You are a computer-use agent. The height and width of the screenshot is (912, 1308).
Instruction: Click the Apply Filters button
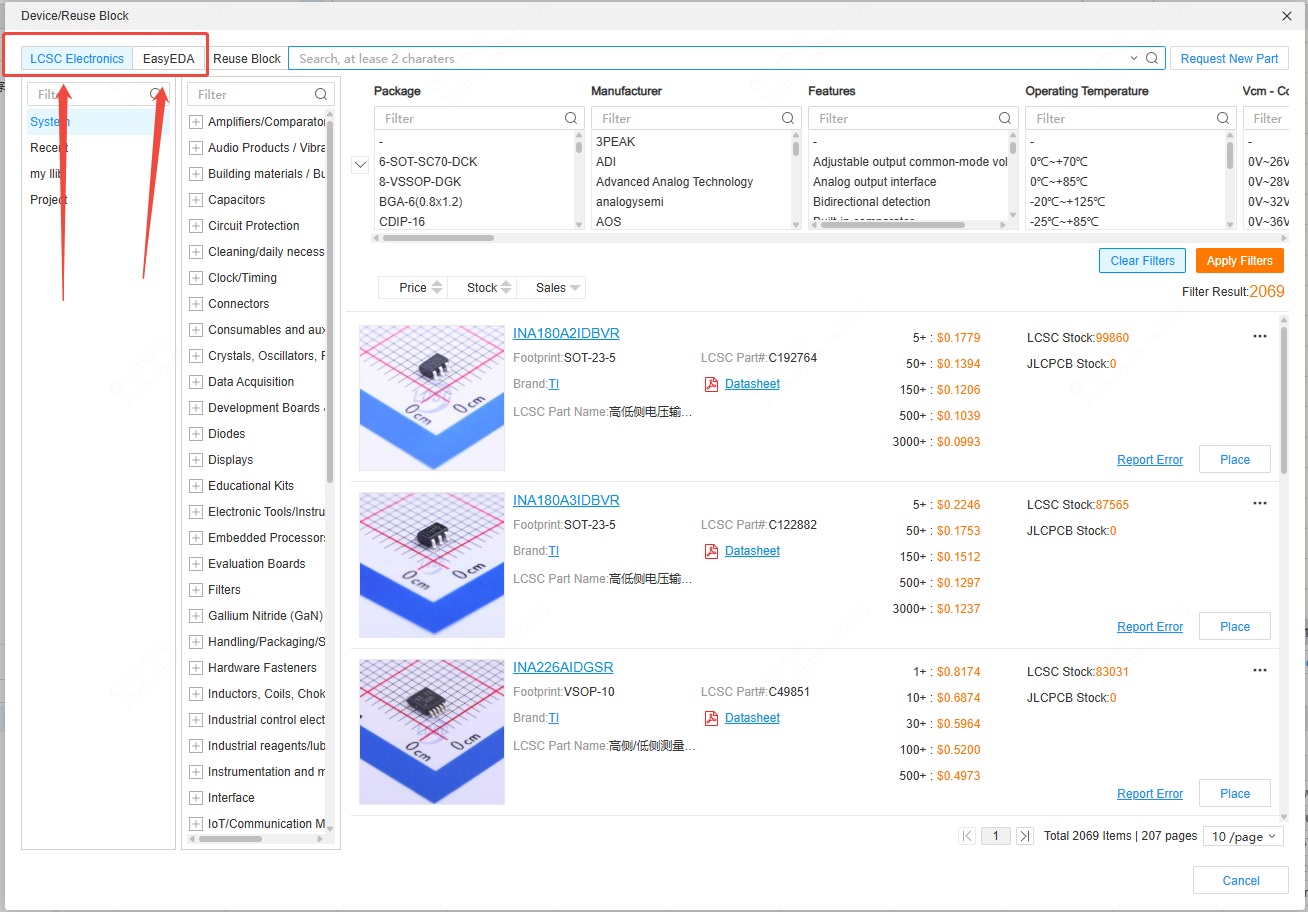(x=1240, y=261)
